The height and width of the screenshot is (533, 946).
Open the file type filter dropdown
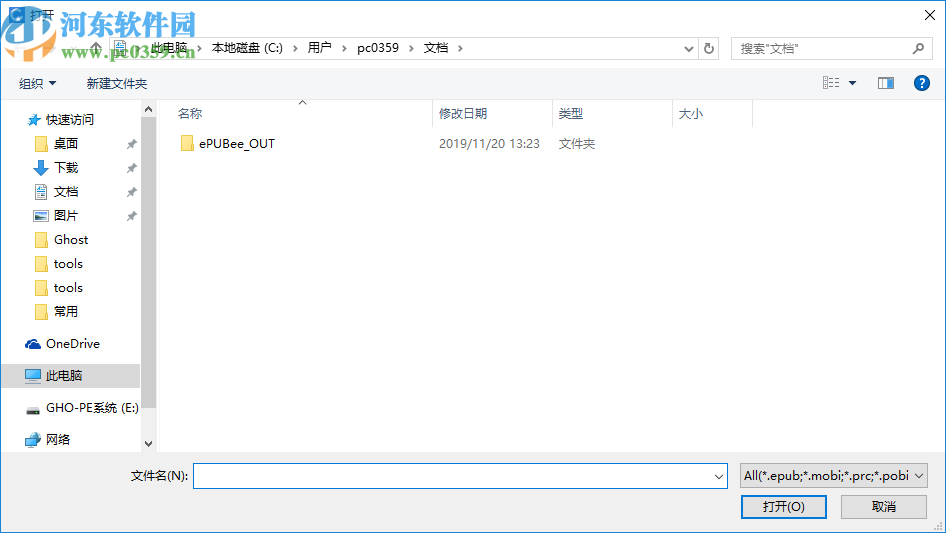click(834, 476)
